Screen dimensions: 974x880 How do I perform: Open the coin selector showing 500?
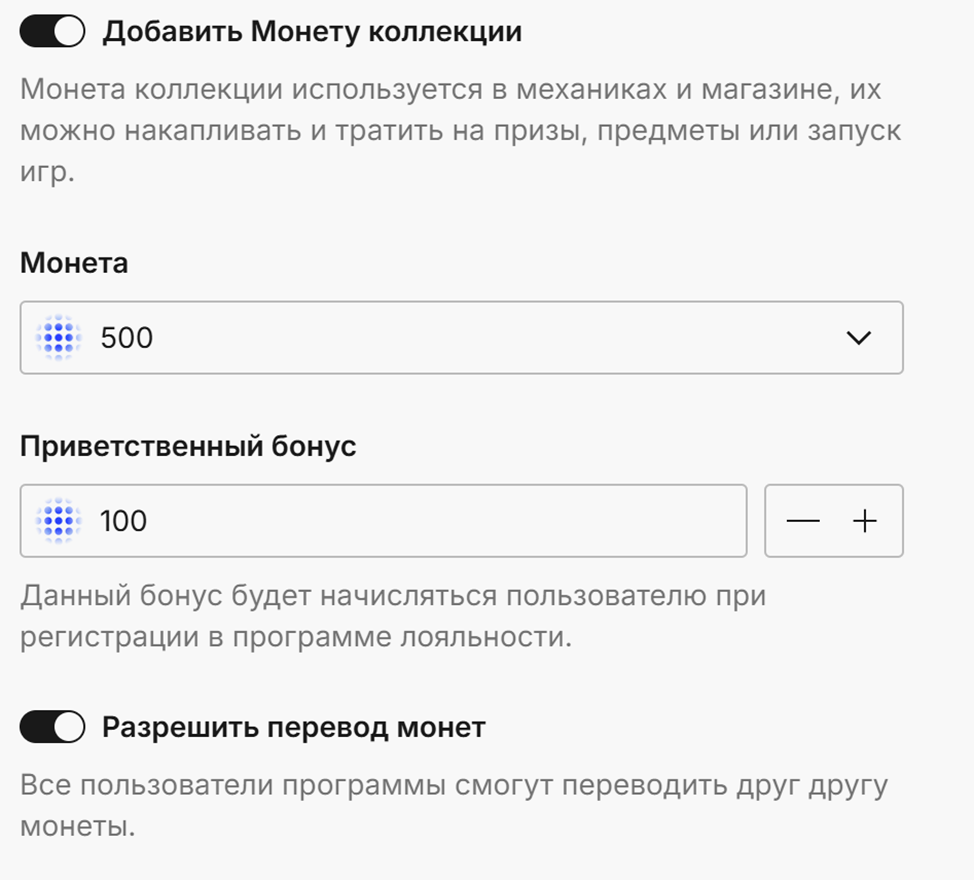pyautogui.click(x=462, y=338)
